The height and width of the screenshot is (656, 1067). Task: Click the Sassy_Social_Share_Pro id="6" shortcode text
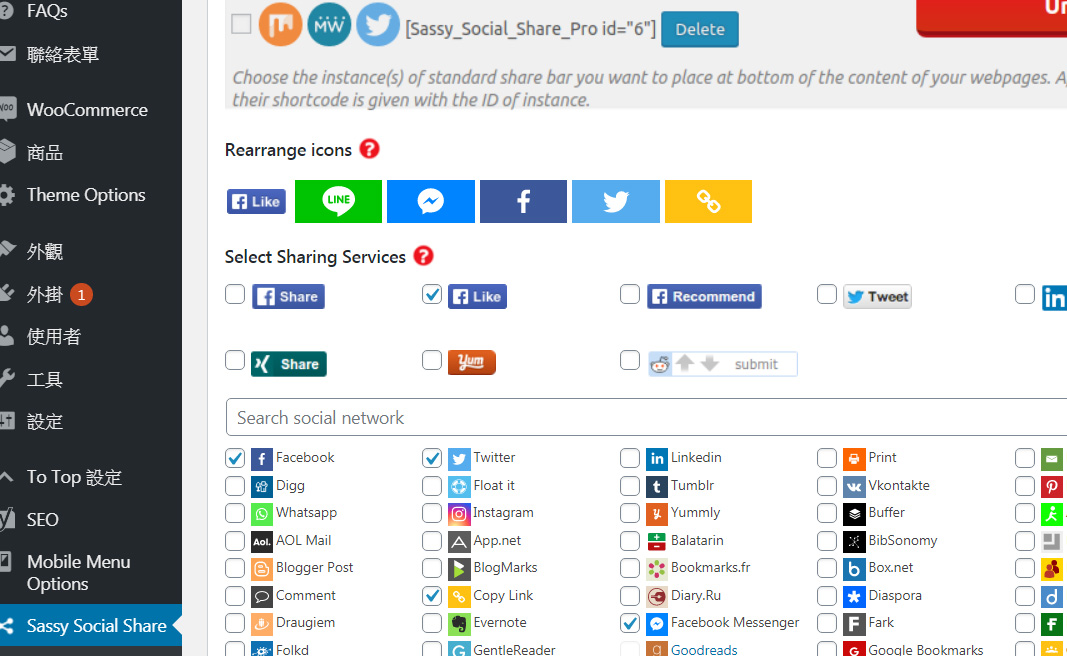tap(531, 29)
